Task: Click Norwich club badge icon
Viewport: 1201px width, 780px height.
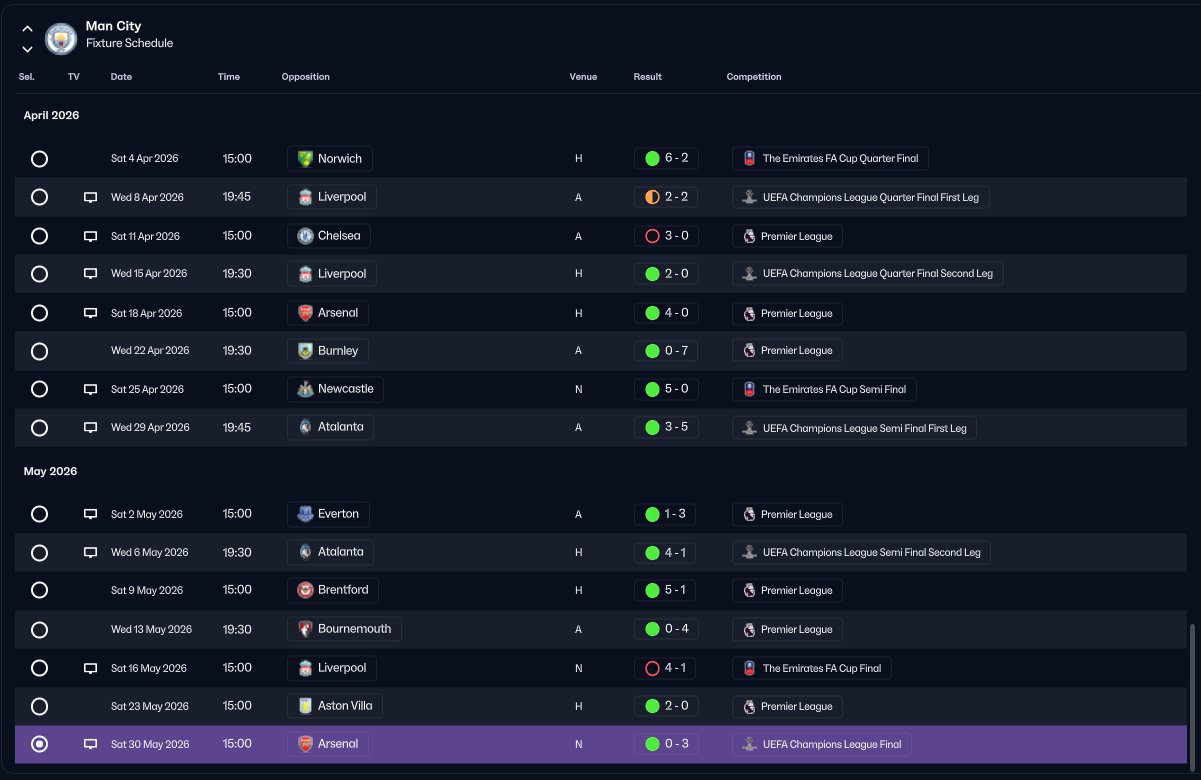Action: point(305,159)
